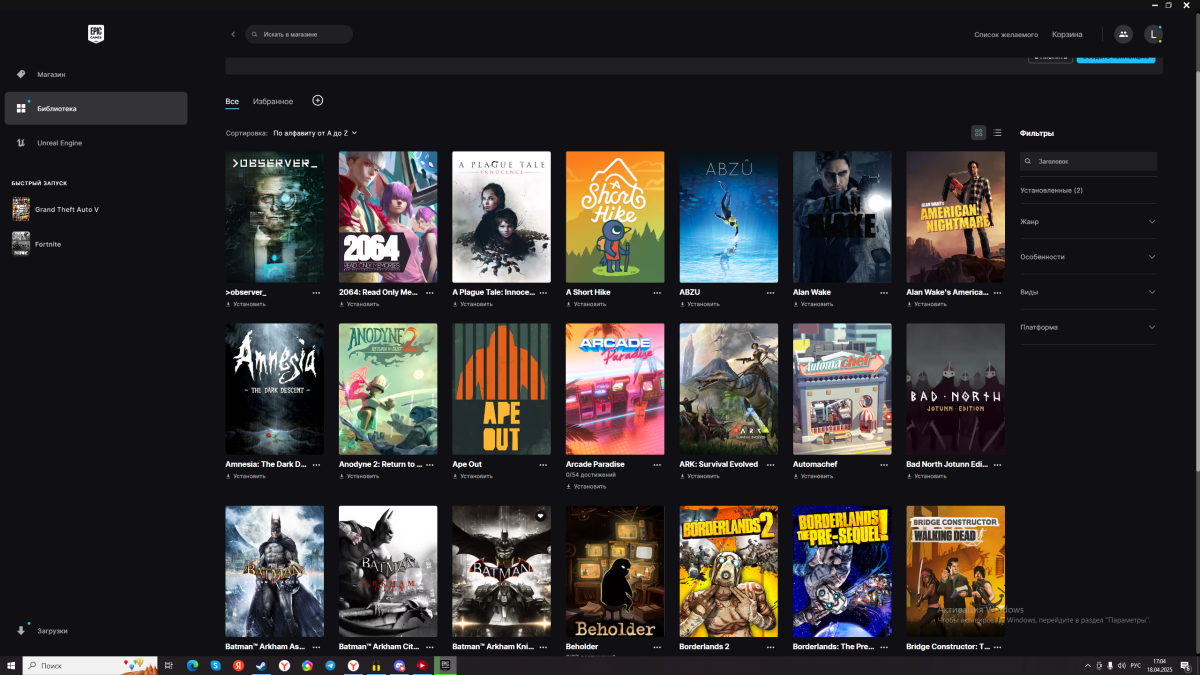Open more options for ABZU
Screen dimensions: 1200x675
[x=771, y=293]
